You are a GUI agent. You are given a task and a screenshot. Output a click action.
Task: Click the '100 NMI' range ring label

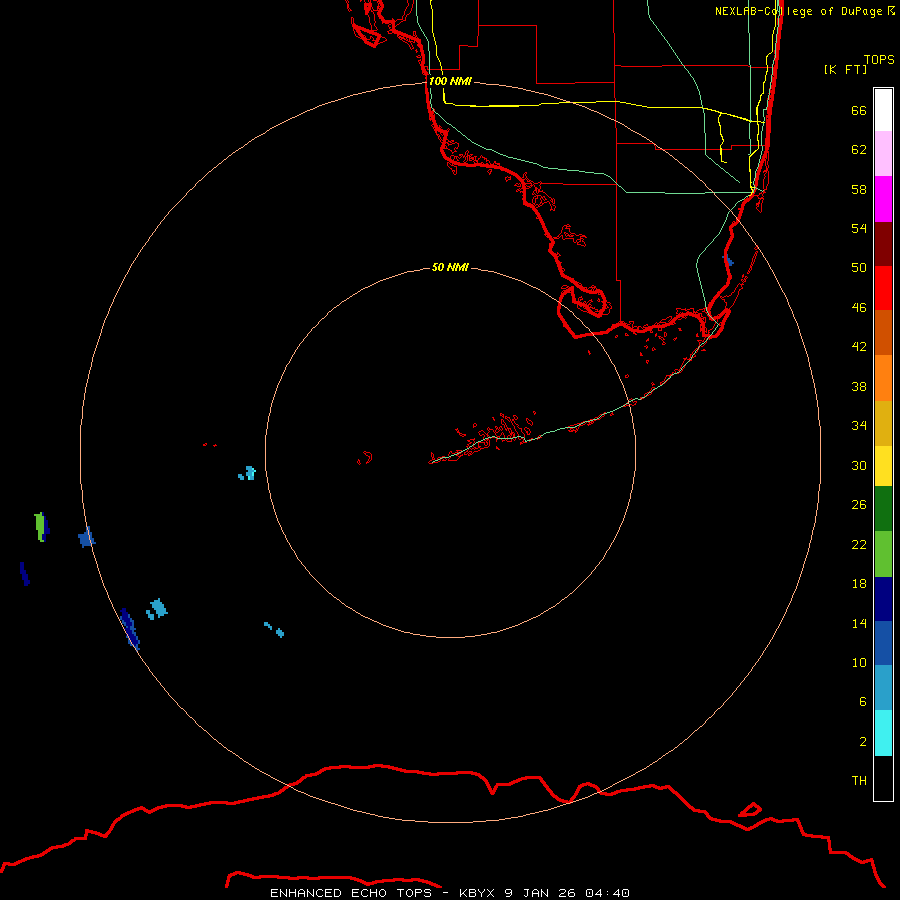click(x=450, y=82)
